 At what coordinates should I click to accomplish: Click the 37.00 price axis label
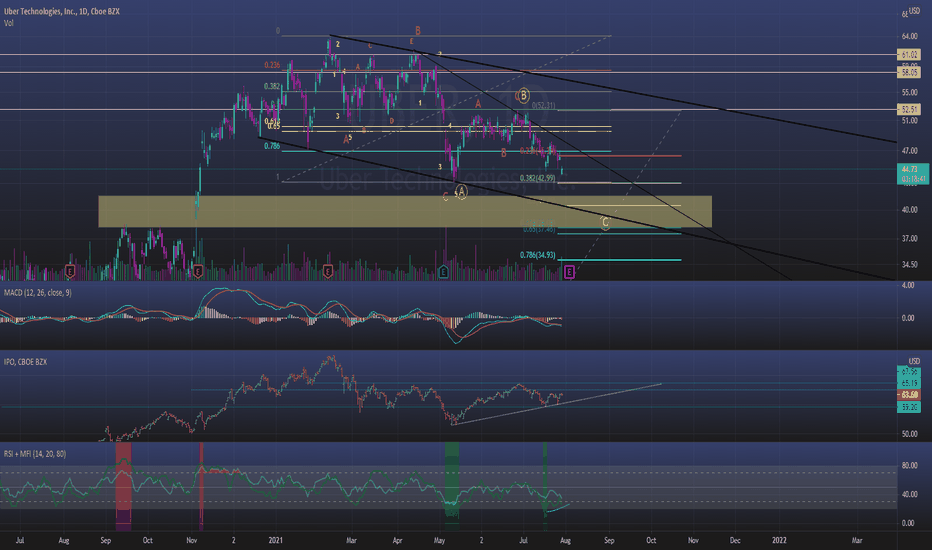909,238
